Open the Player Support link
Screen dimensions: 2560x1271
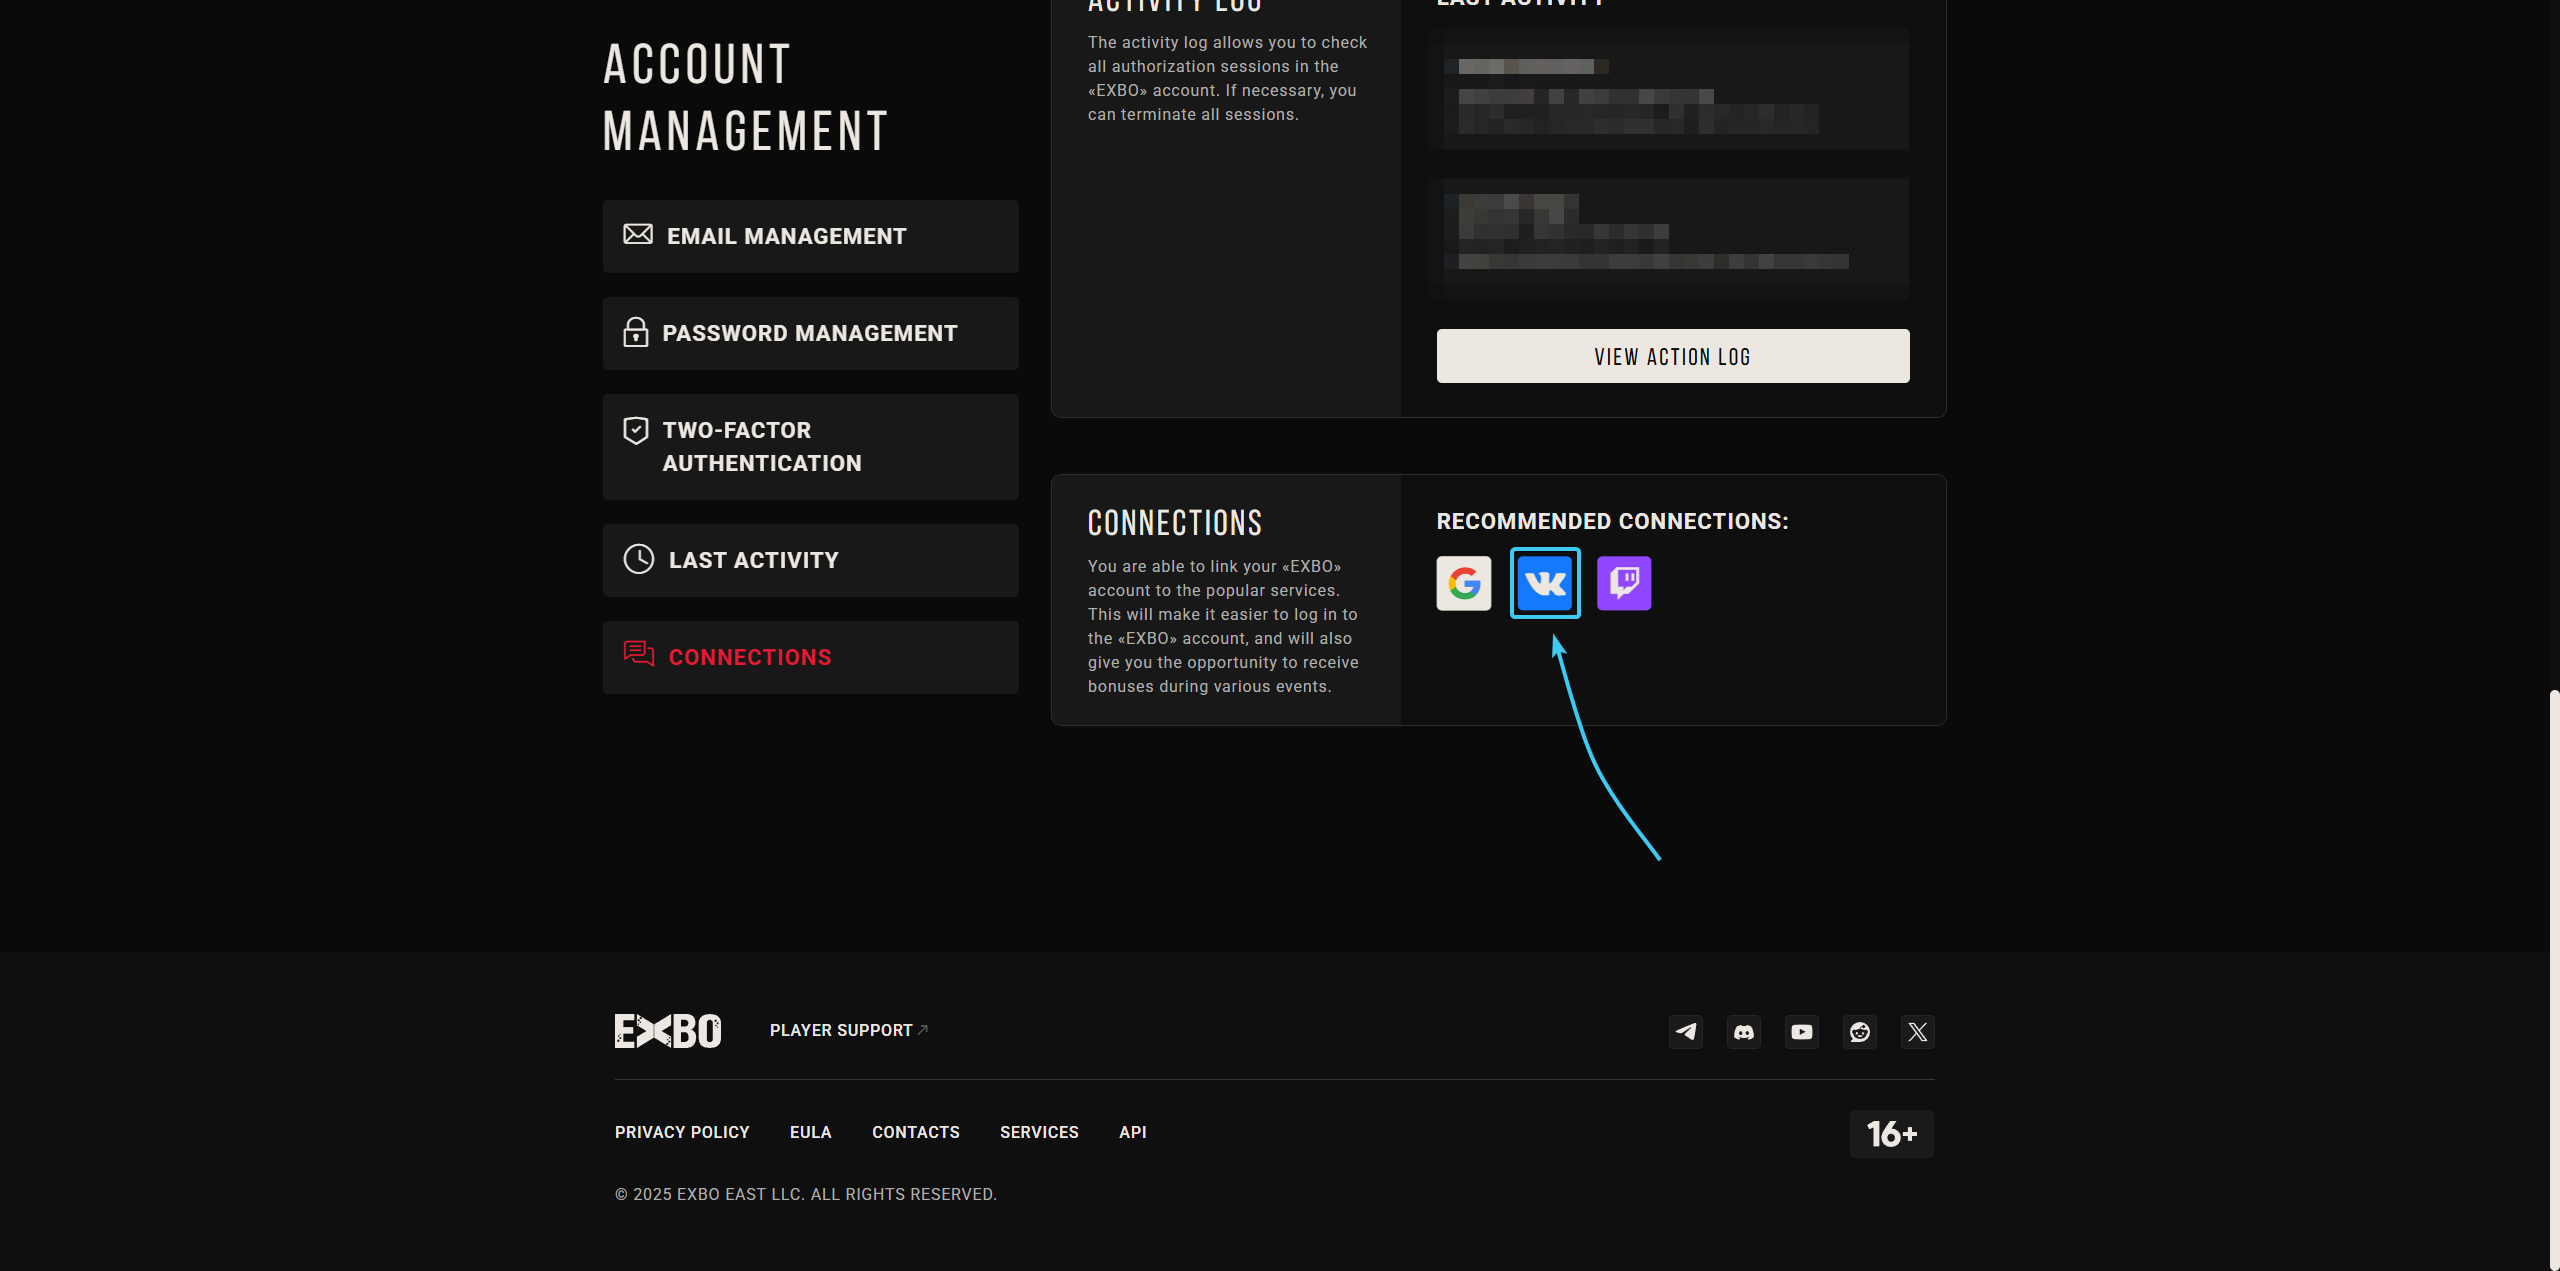(848, 1030)
